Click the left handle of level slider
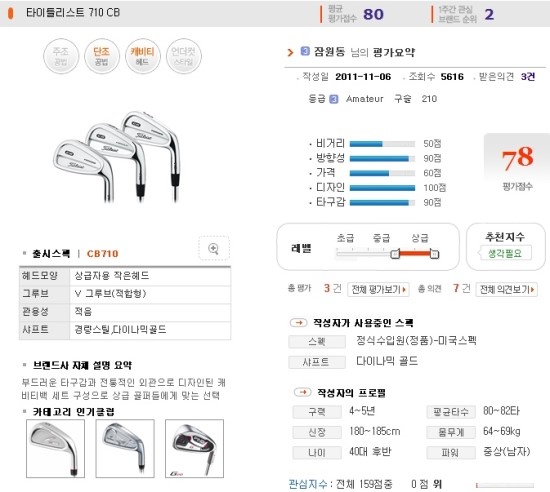 tap(395, 254)
